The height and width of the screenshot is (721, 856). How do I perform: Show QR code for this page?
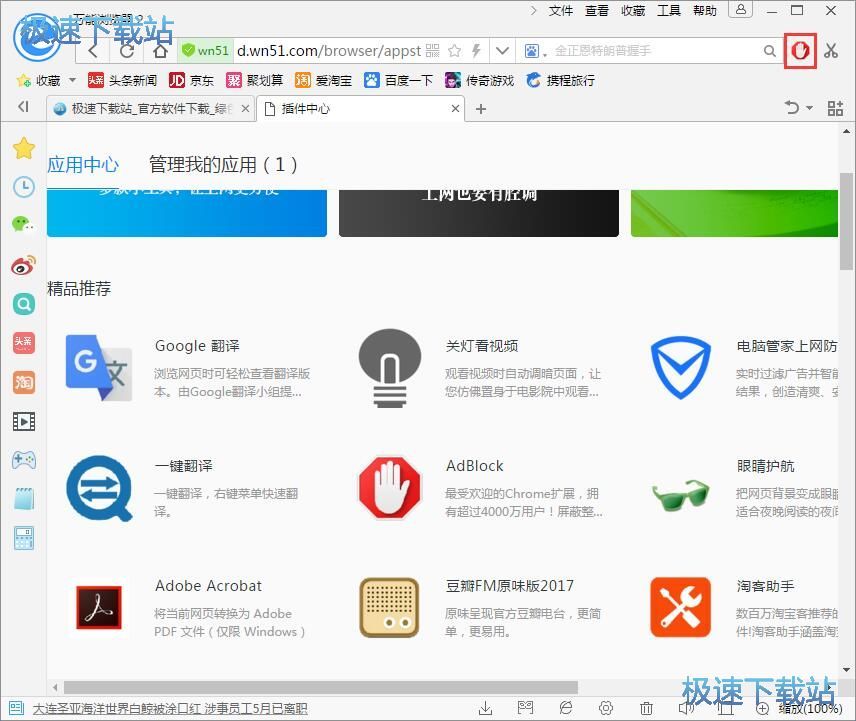coord(432,51)
